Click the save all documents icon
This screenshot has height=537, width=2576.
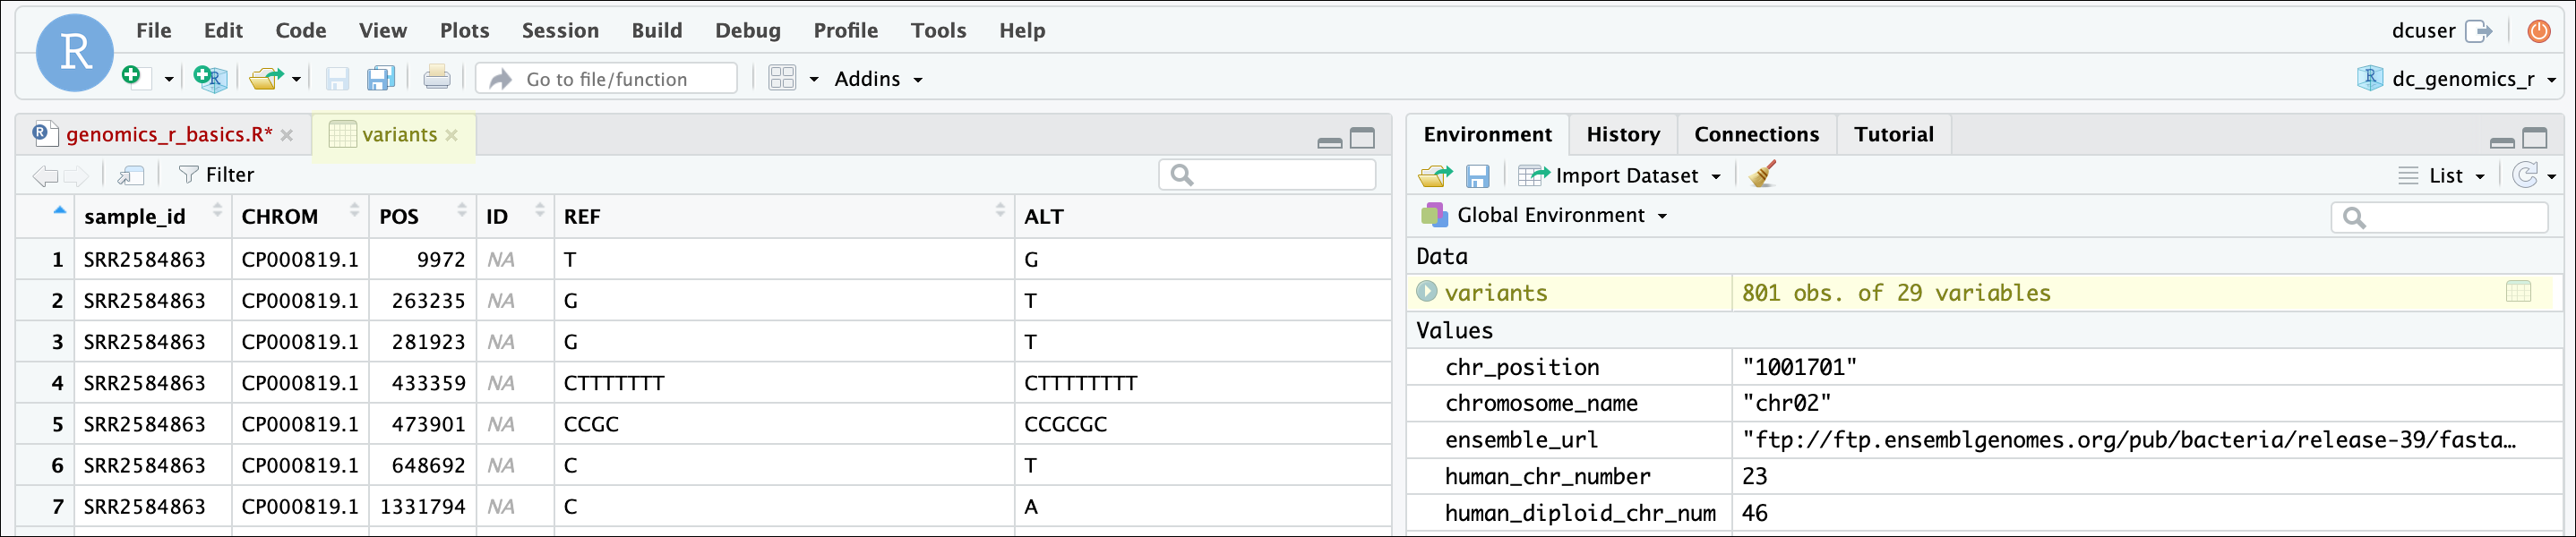tap(381, 78)
